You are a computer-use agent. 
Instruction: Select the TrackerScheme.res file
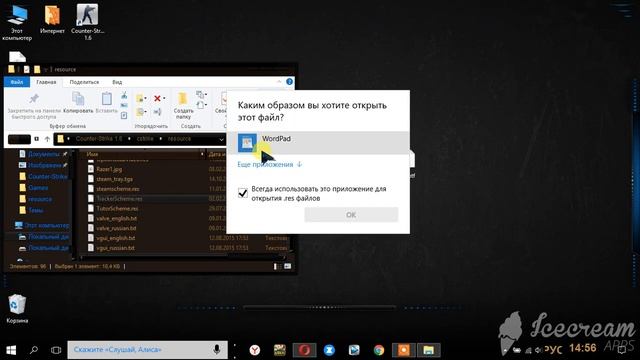coord(119,199)
